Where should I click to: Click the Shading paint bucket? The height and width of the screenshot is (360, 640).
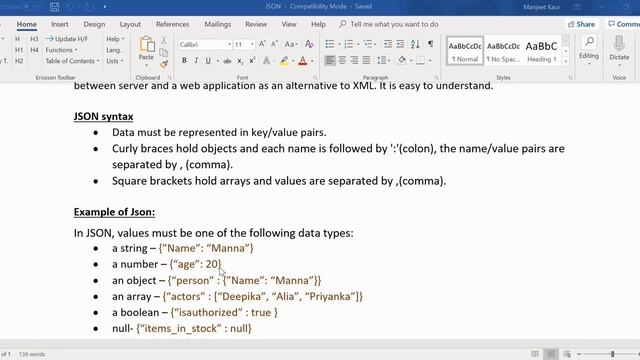pos(402,60)
